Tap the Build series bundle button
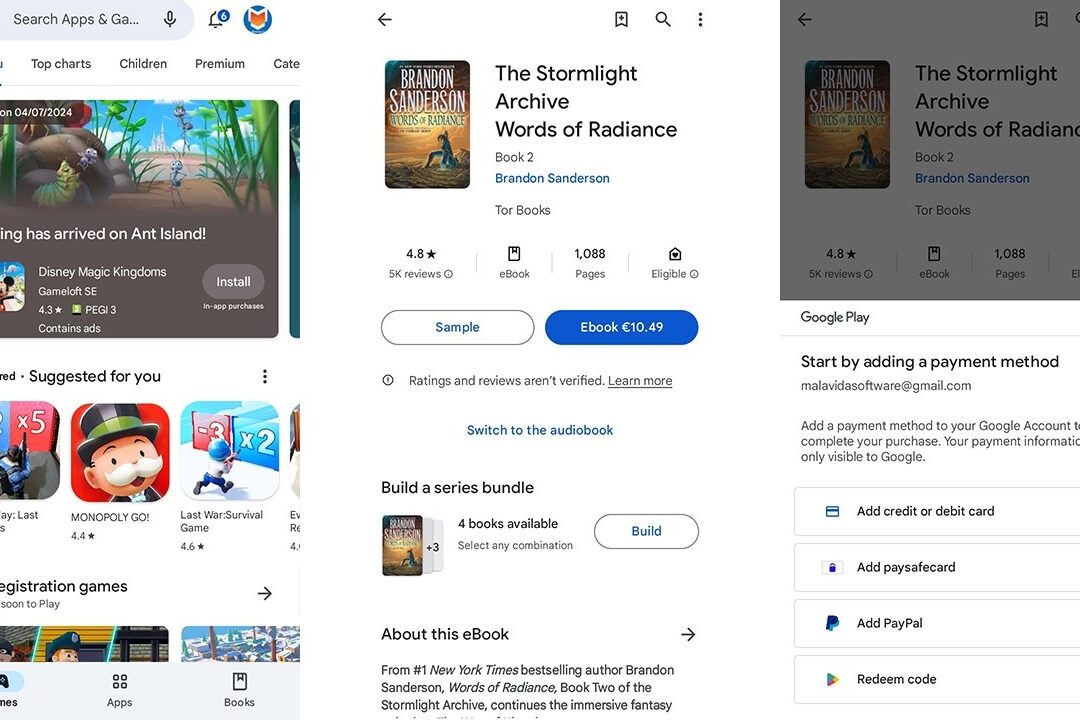The height and width of the screenshot is (720, 1080). pyautogui.click(x=646, y=531)
